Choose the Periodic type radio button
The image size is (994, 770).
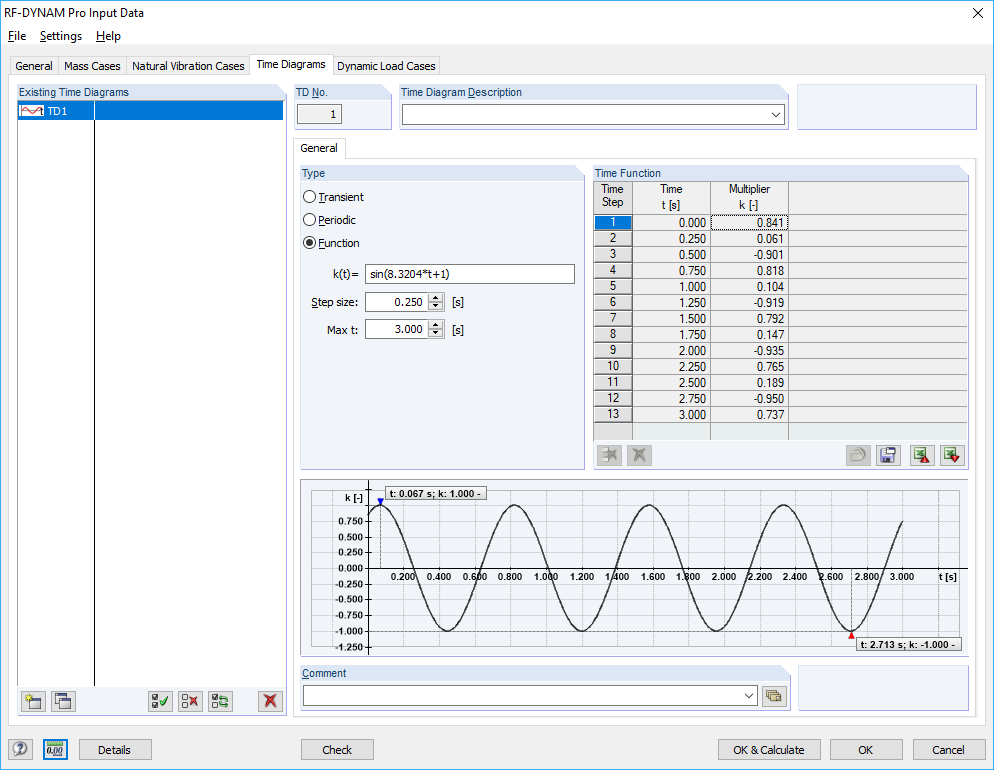pyautogui.click(x=310, y=220)
